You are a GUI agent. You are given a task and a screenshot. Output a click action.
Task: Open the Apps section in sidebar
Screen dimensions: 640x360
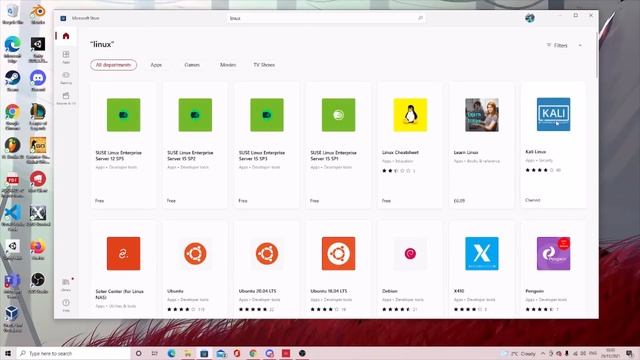pyautogui.click(x=66, y=57)
